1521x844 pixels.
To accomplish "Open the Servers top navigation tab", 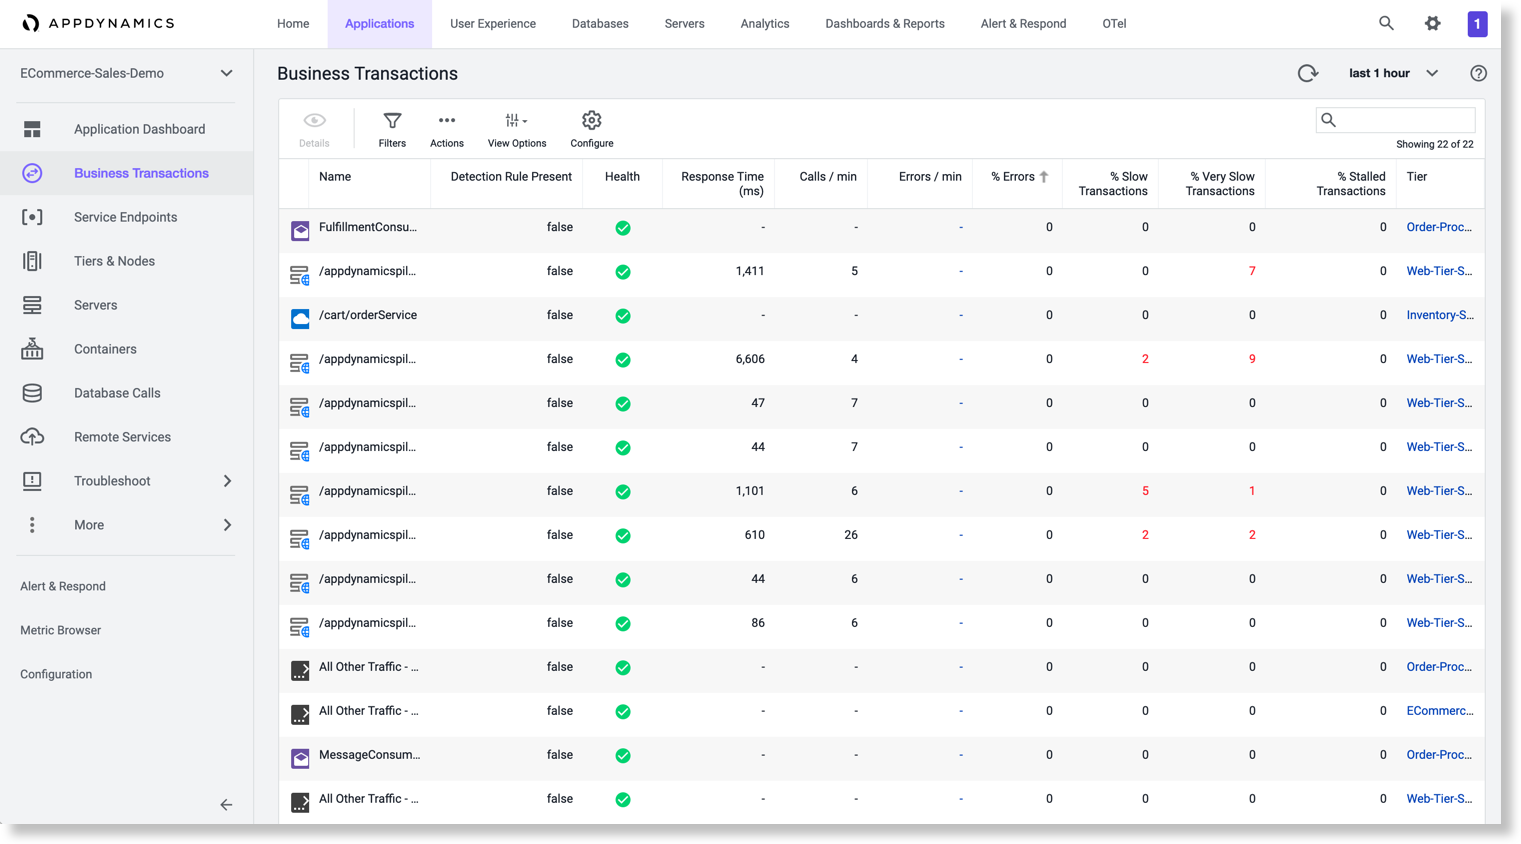I will pos(684,23).
